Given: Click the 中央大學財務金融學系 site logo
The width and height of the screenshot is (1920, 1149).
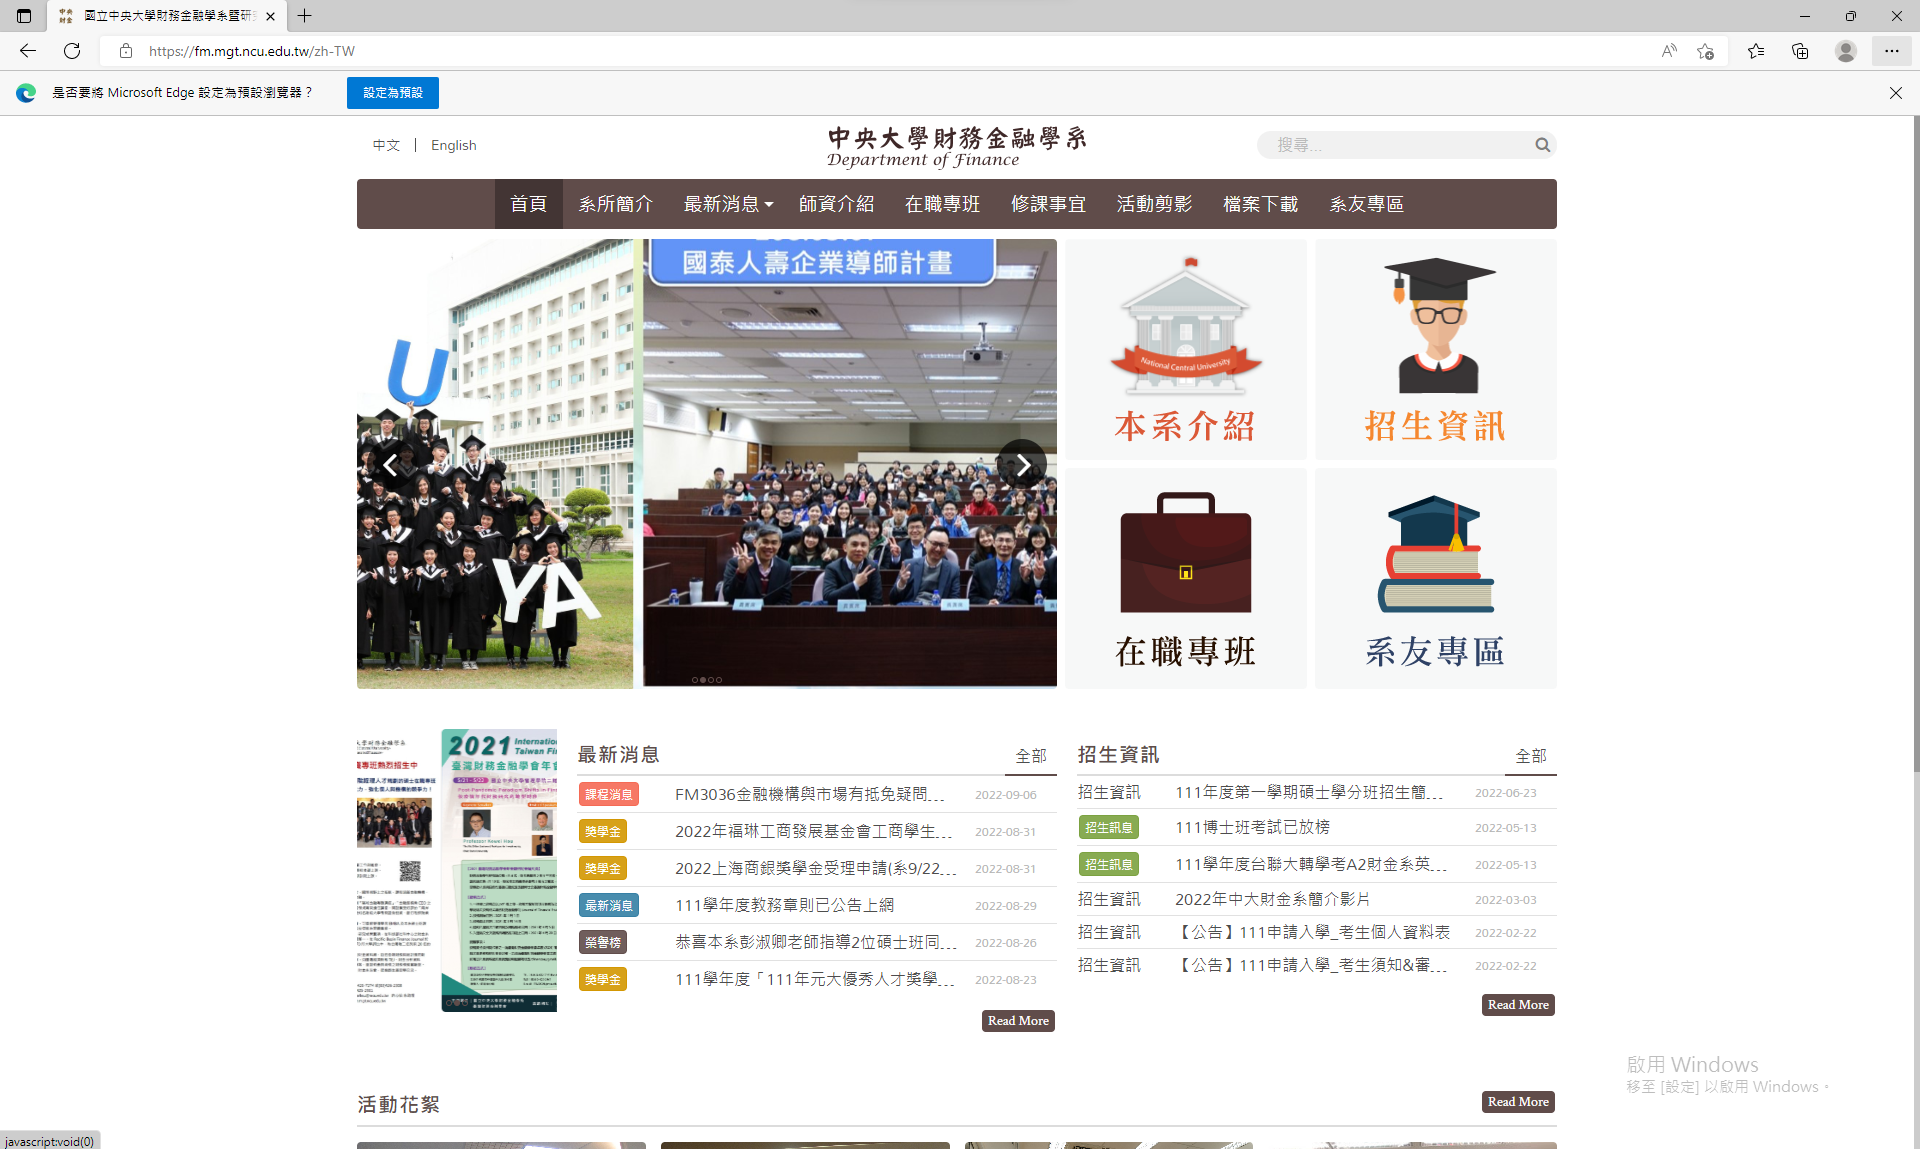Looking at the screenshot, I should pos(957,146).
